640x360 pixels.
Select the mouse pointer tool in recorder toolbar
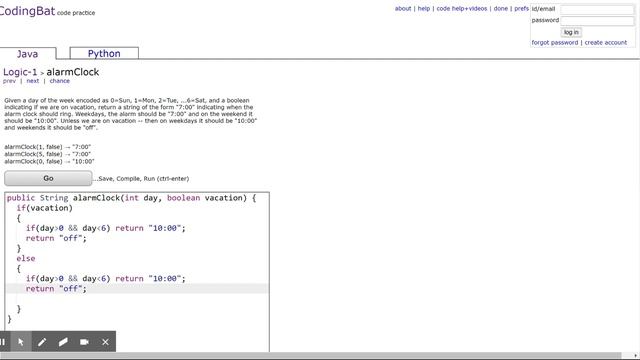[x=21, y=342]
